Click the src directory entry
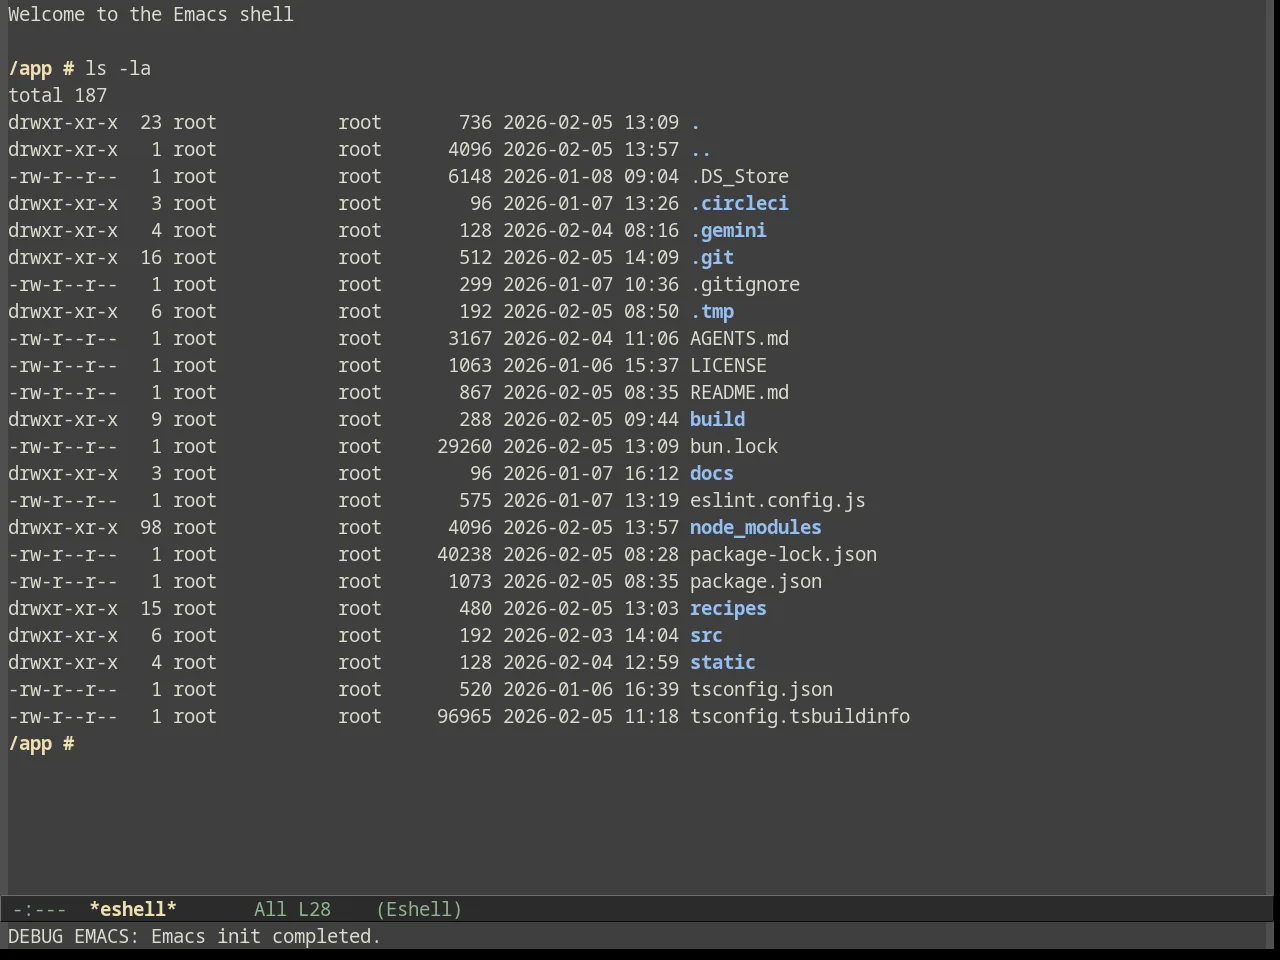The image size is (1280, 960). pyautogui.click(x=706, y=635)
